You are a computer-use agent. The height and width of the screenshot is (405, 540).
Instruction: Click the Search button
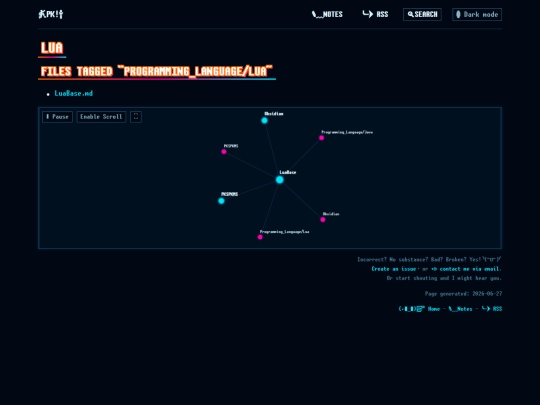tap(422, 14)
